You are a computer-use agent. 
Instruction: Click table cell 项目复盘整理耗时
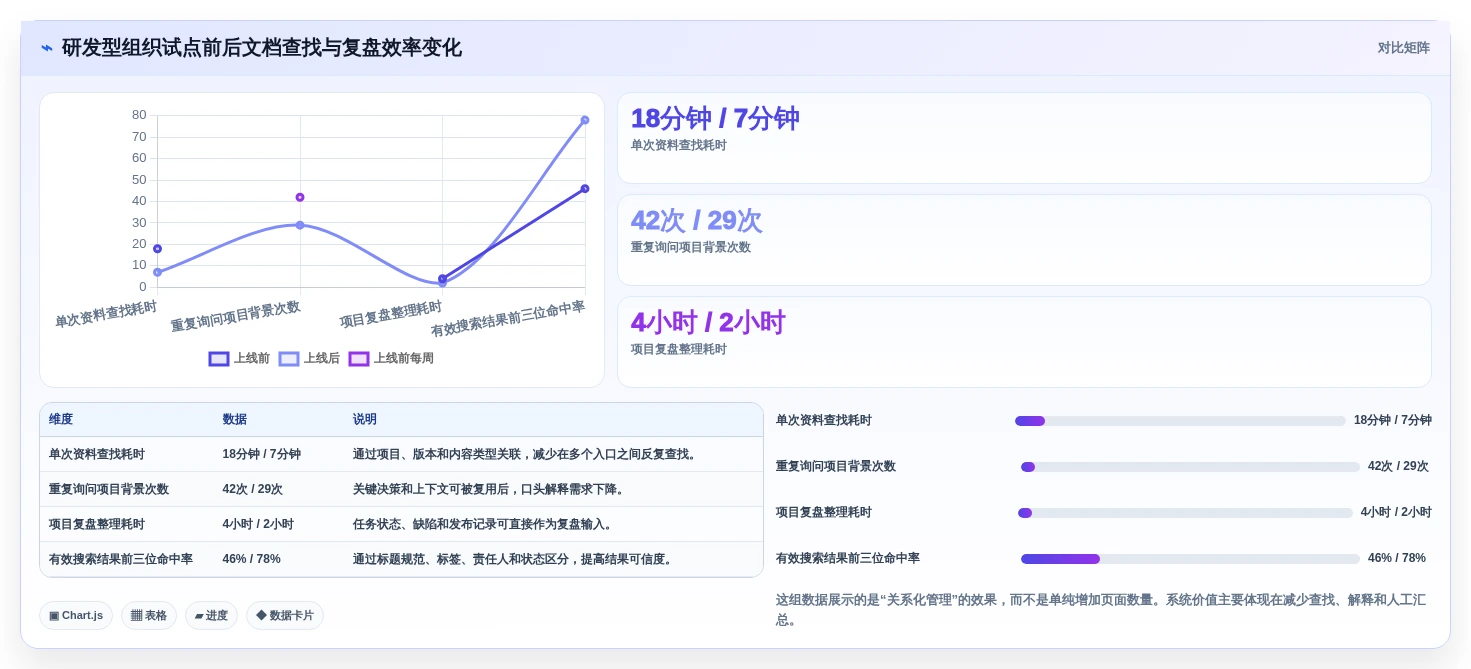[97, 524]
